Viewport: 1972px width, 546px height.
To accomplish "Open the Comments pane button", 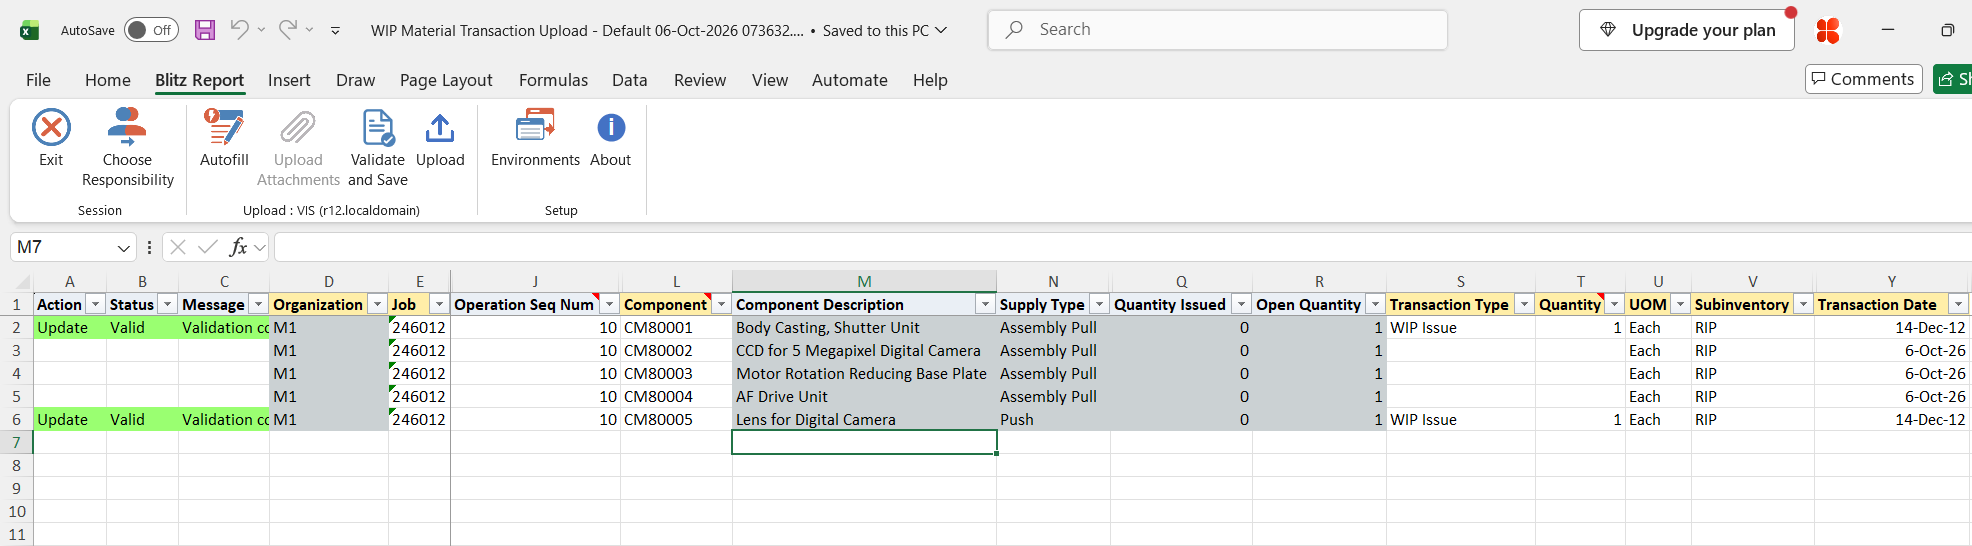I will (1863, 79).
